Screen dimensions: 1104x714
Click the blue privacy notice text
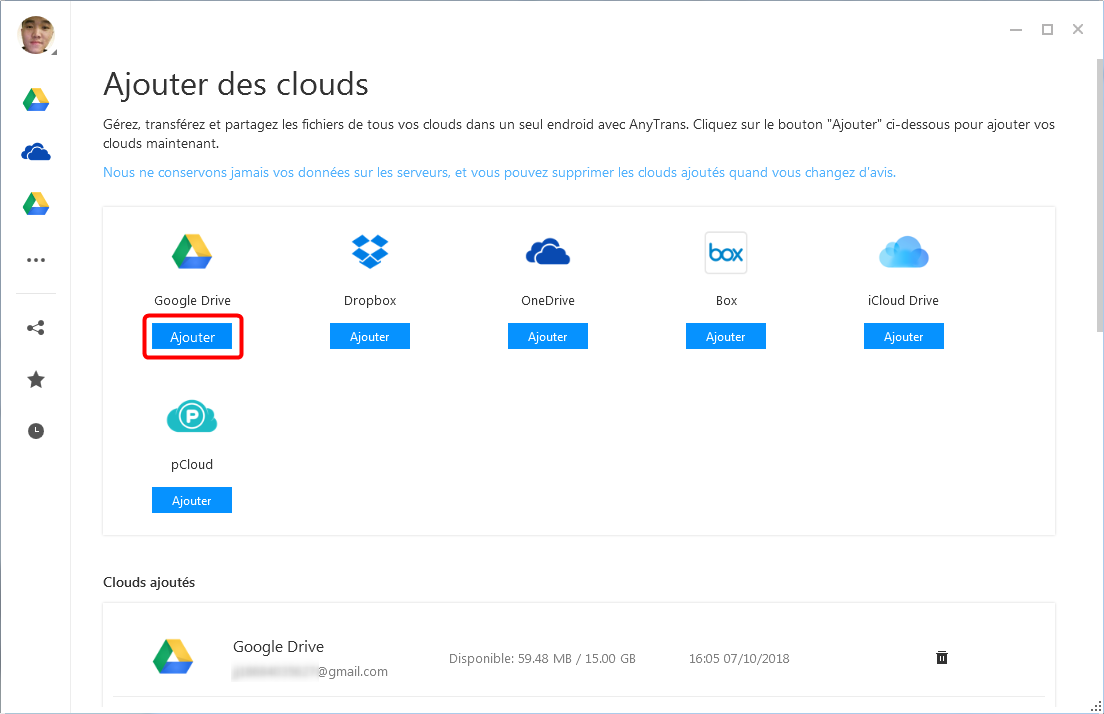499,173
